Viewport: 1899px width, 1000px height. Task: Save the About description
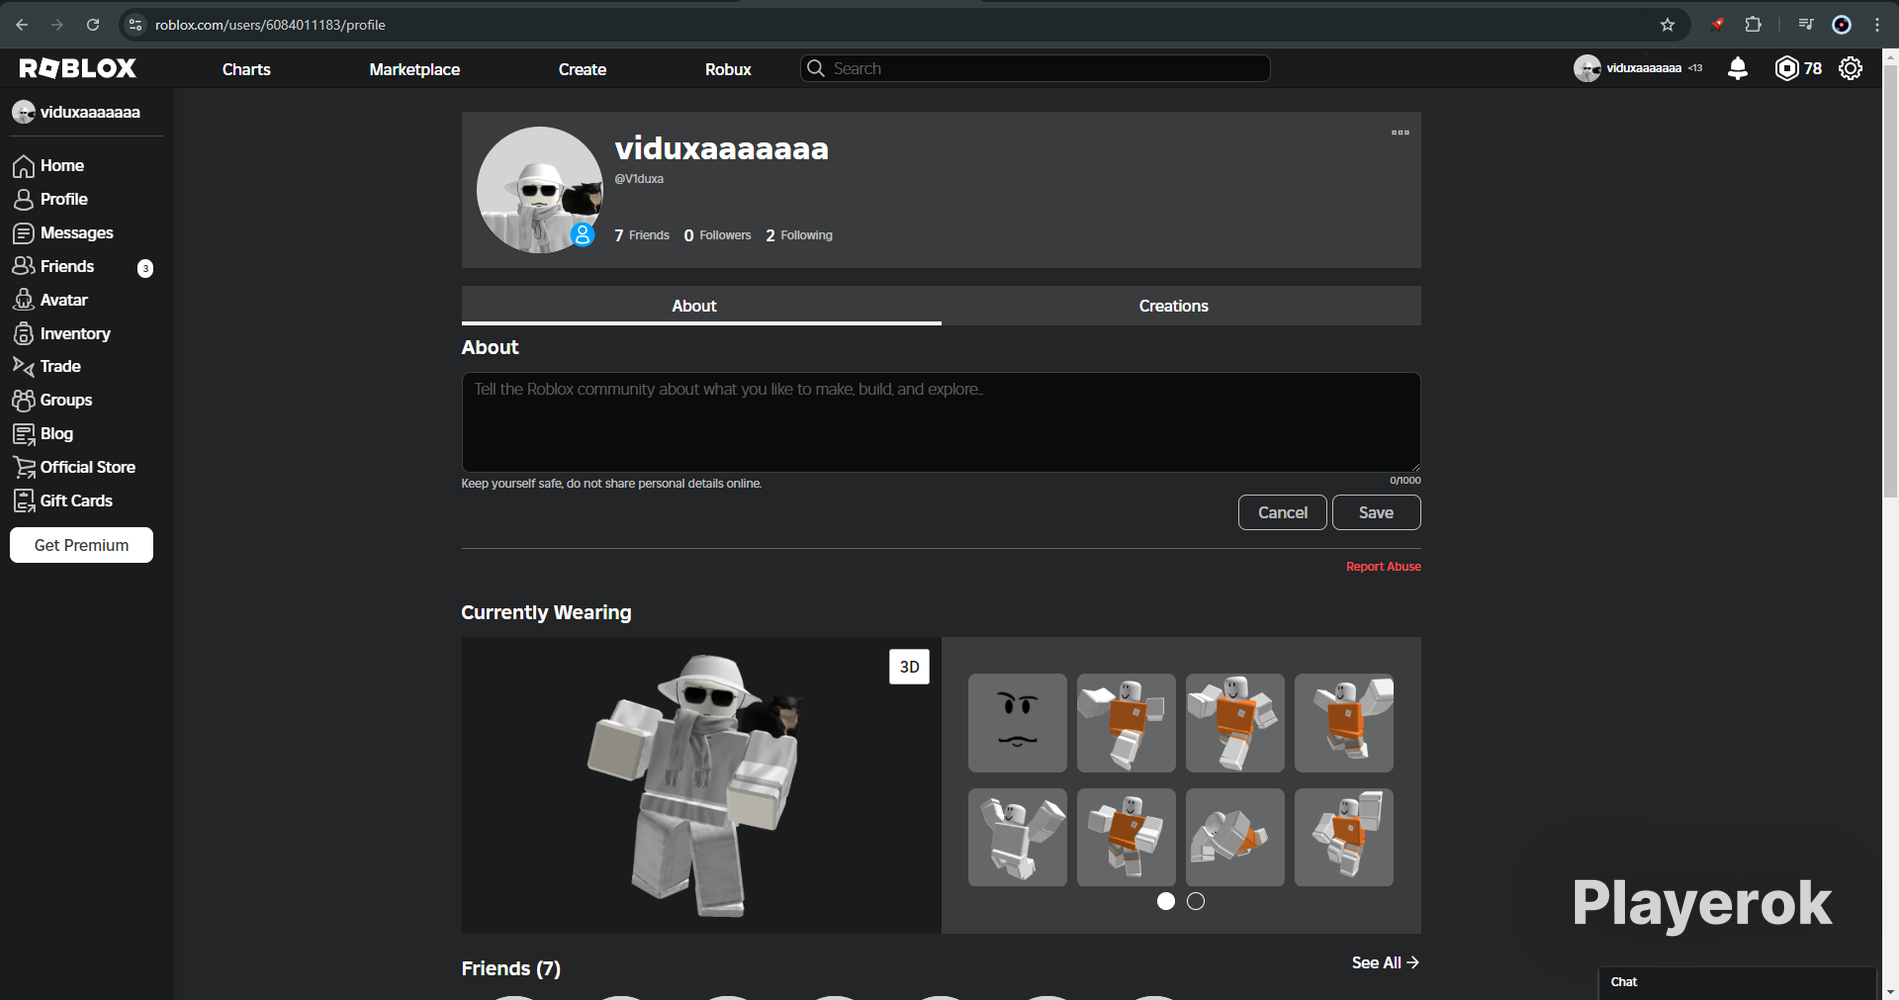click(1376, 512)
